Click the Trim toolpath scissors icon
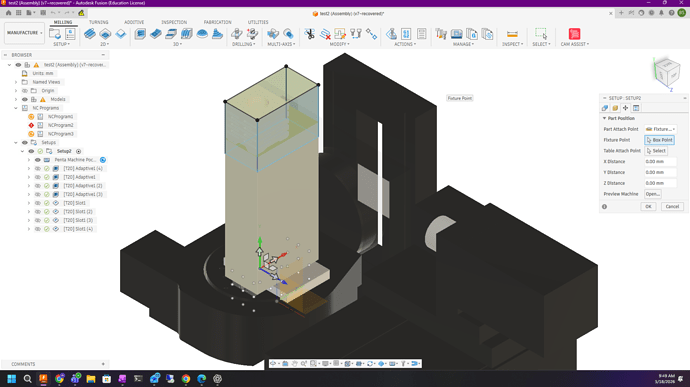Screen dimensions: 690x387 click(310, 34)
